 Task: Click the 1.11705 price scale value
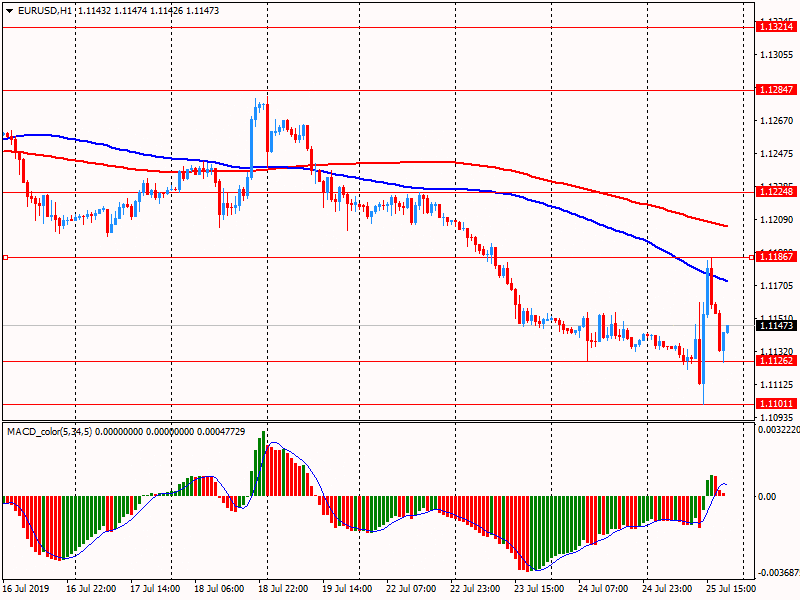[777, 285]
